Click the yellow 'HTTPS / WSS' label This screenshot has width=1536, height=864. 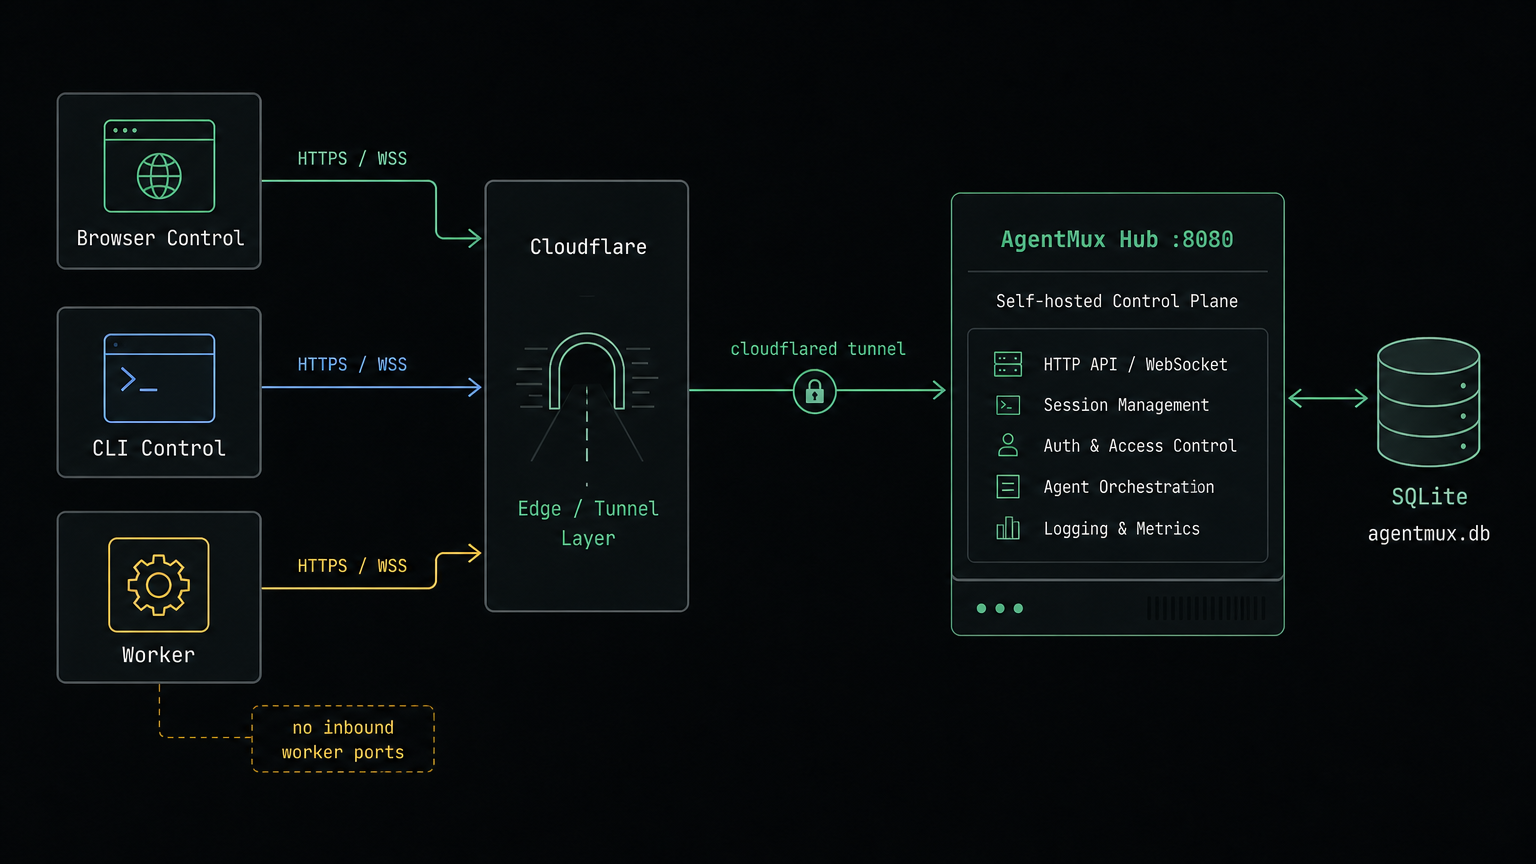coord(352,566)
